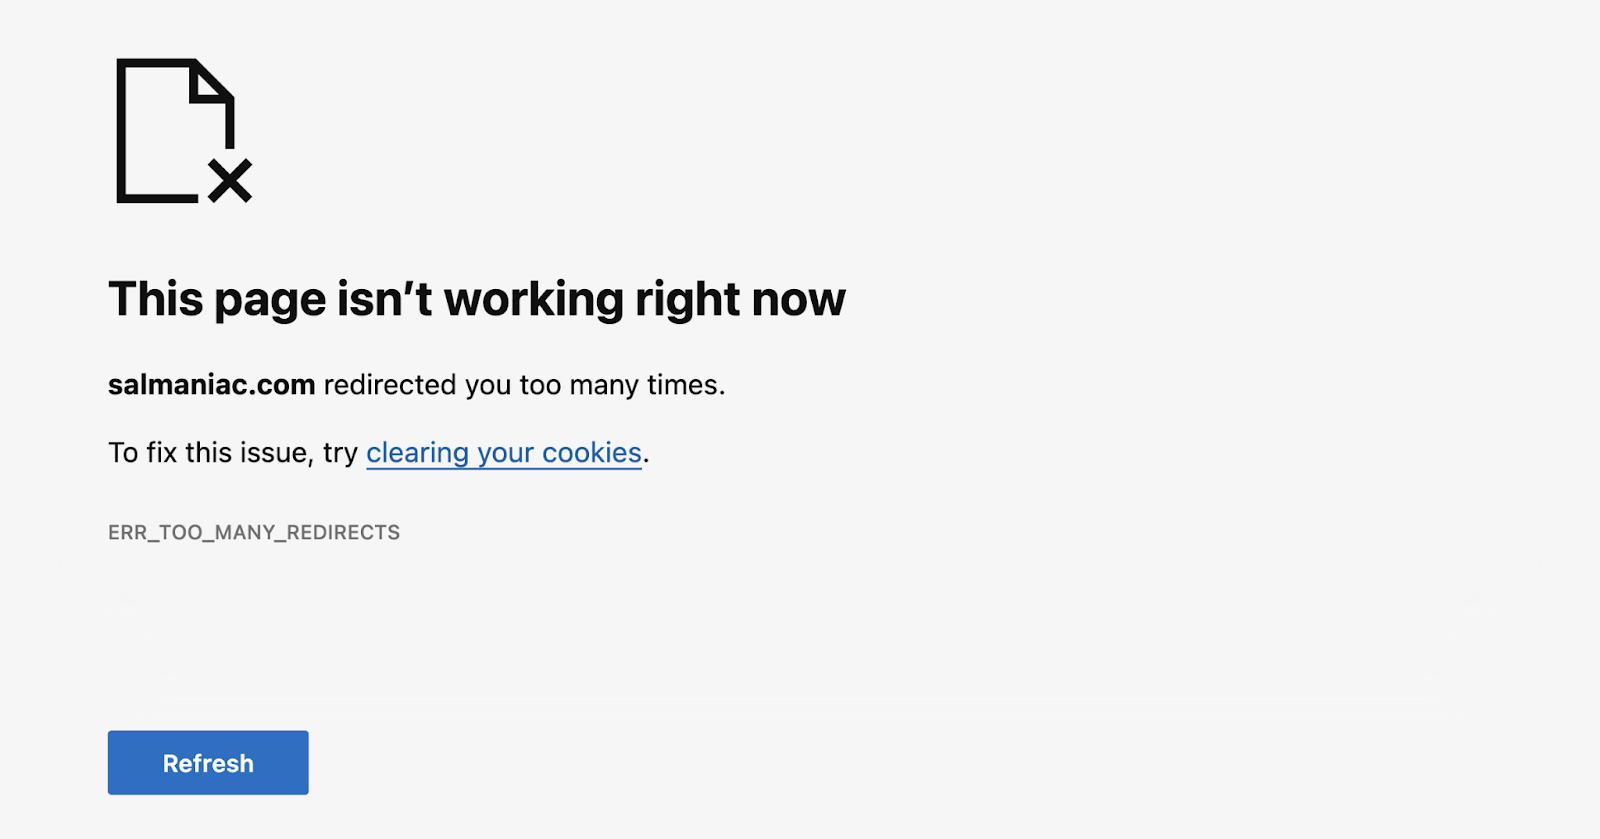Click the word "cookies" in the link
Screen dimensions: 1600x839
click(x=592, y=453)
